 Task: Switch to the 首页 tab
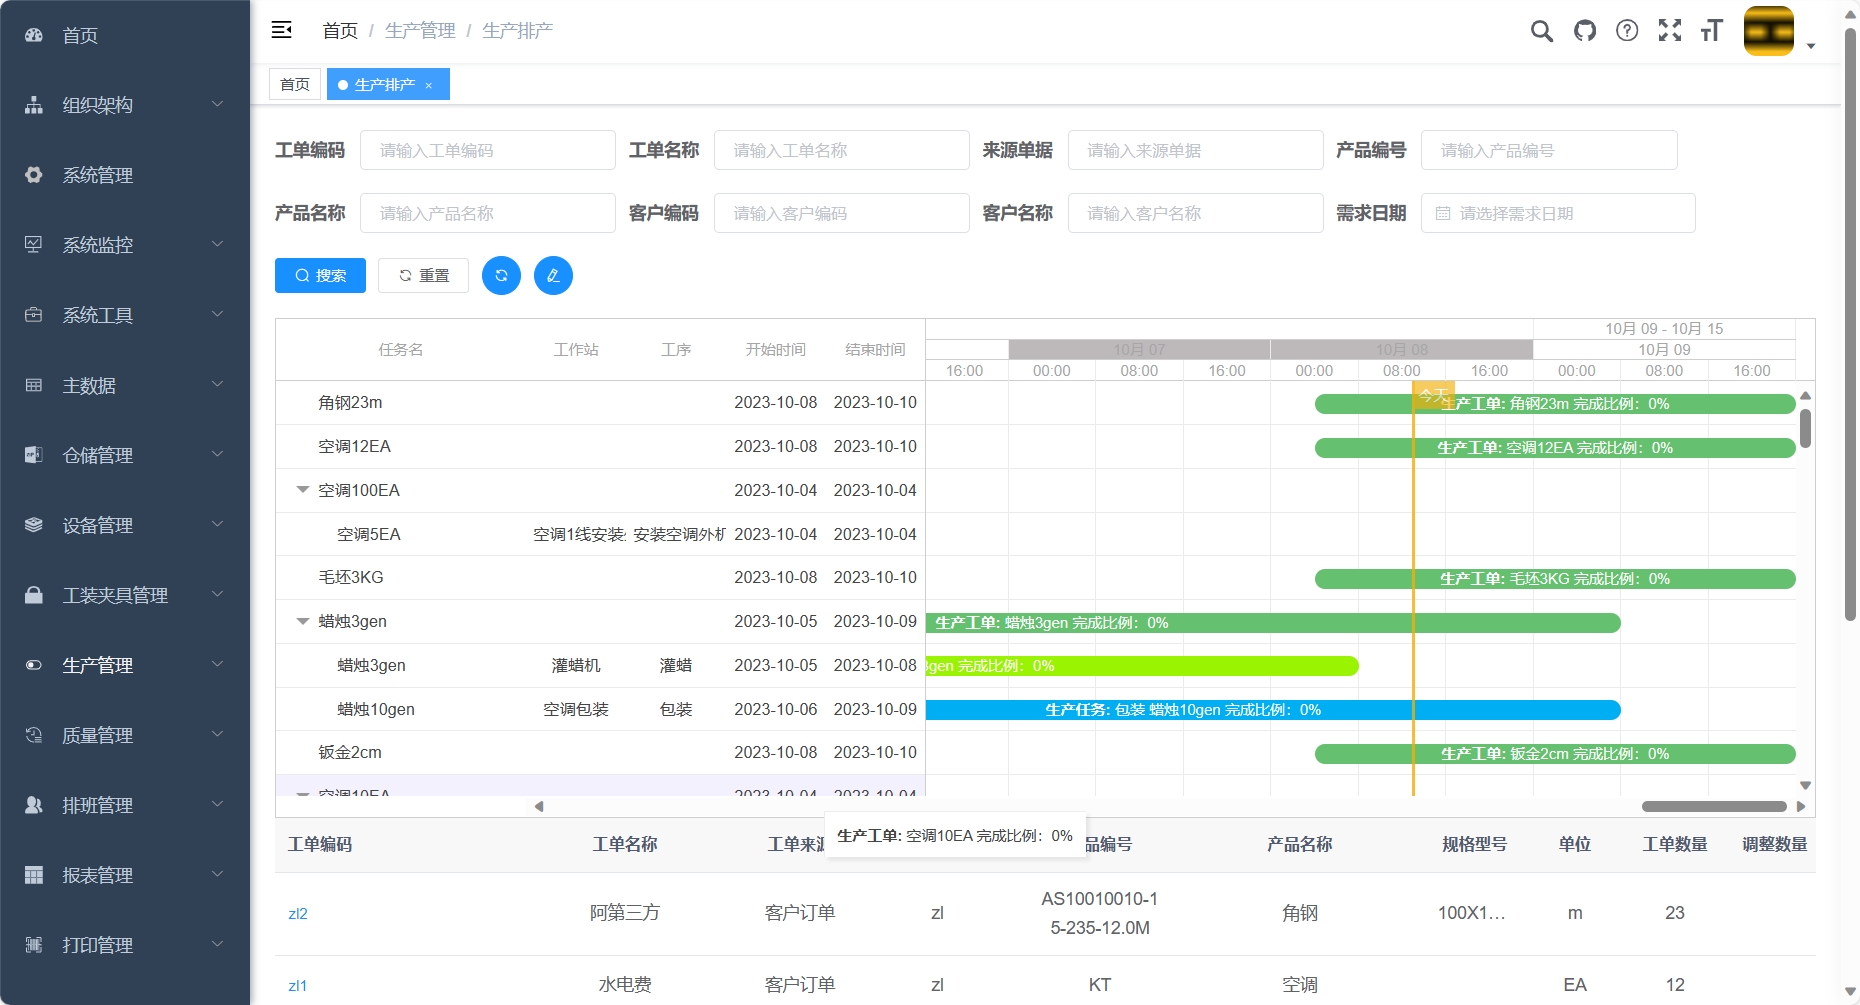click(x=294, y=85)
